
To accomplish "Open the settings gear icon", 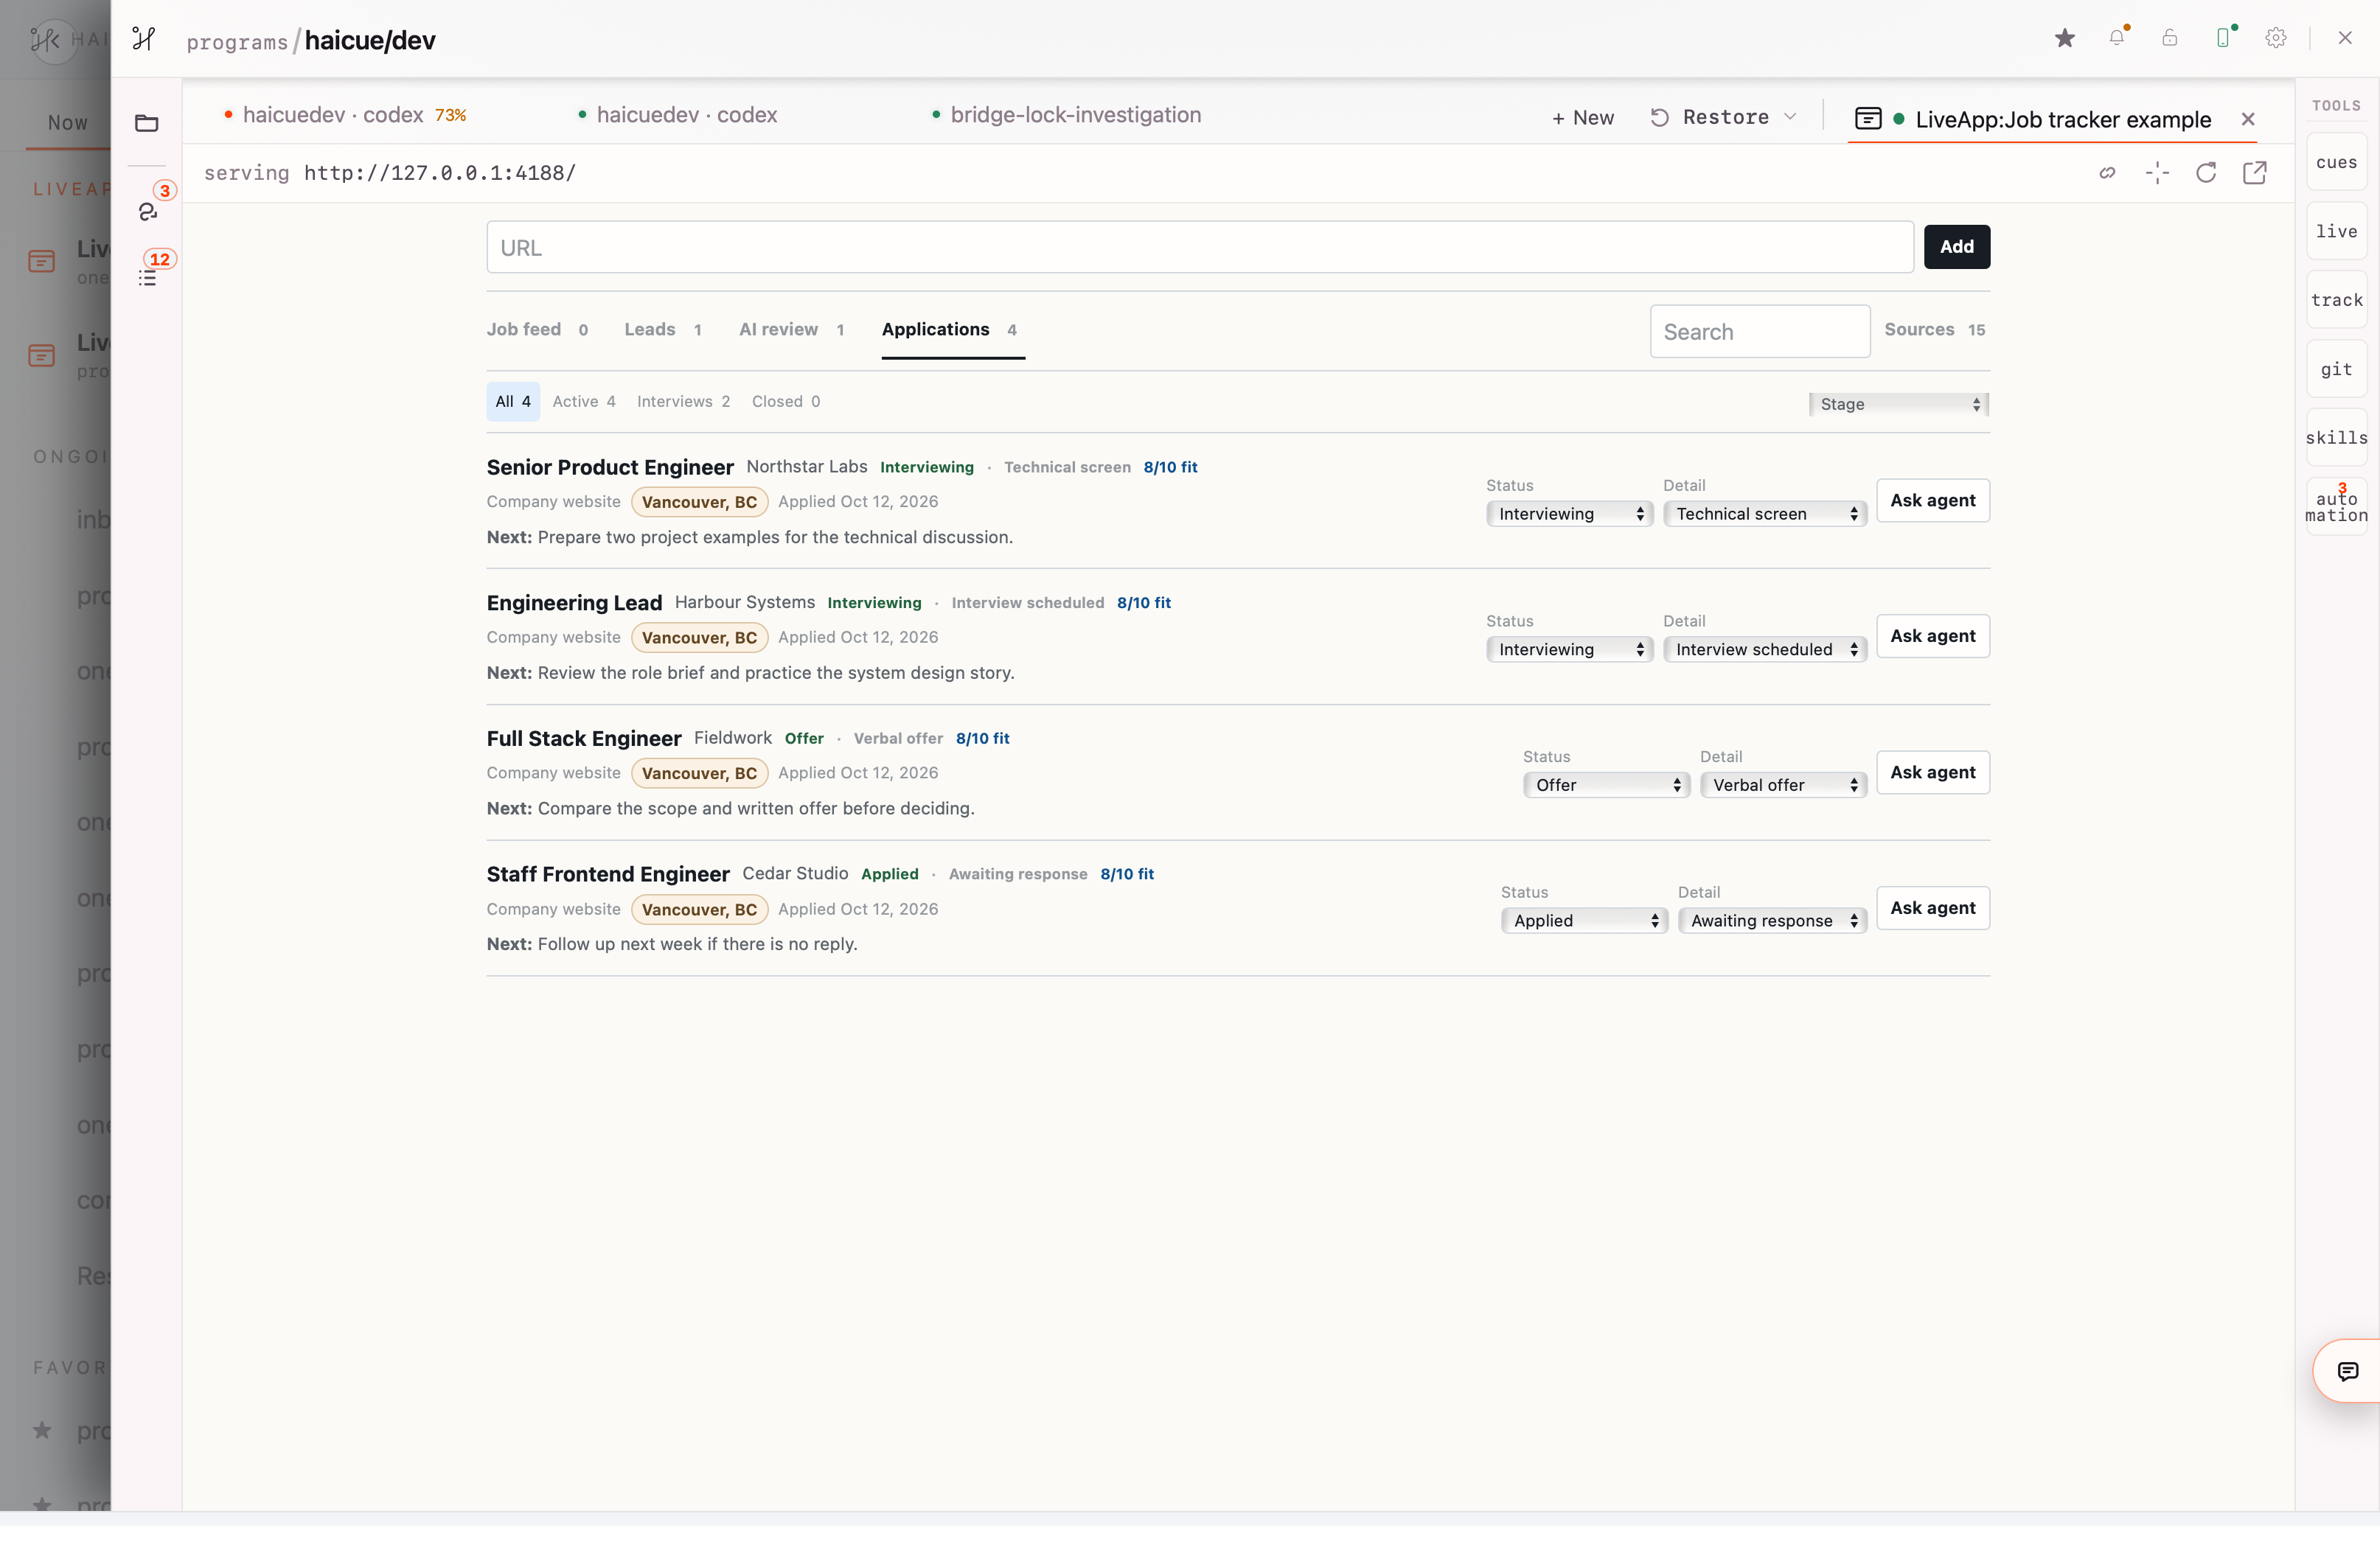I will click(x=2276, y=38).
